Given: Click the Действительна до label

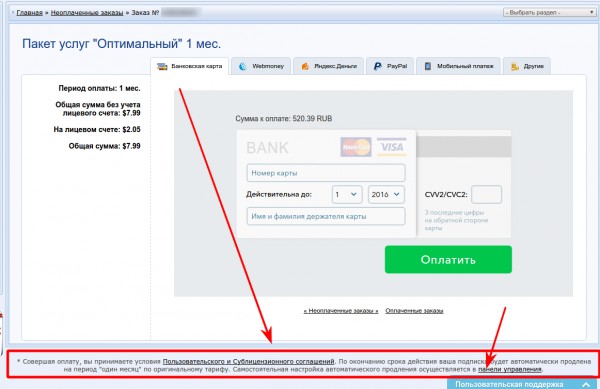Looking at the screenshot, I should pyautogui.click(x=279, y=194).
